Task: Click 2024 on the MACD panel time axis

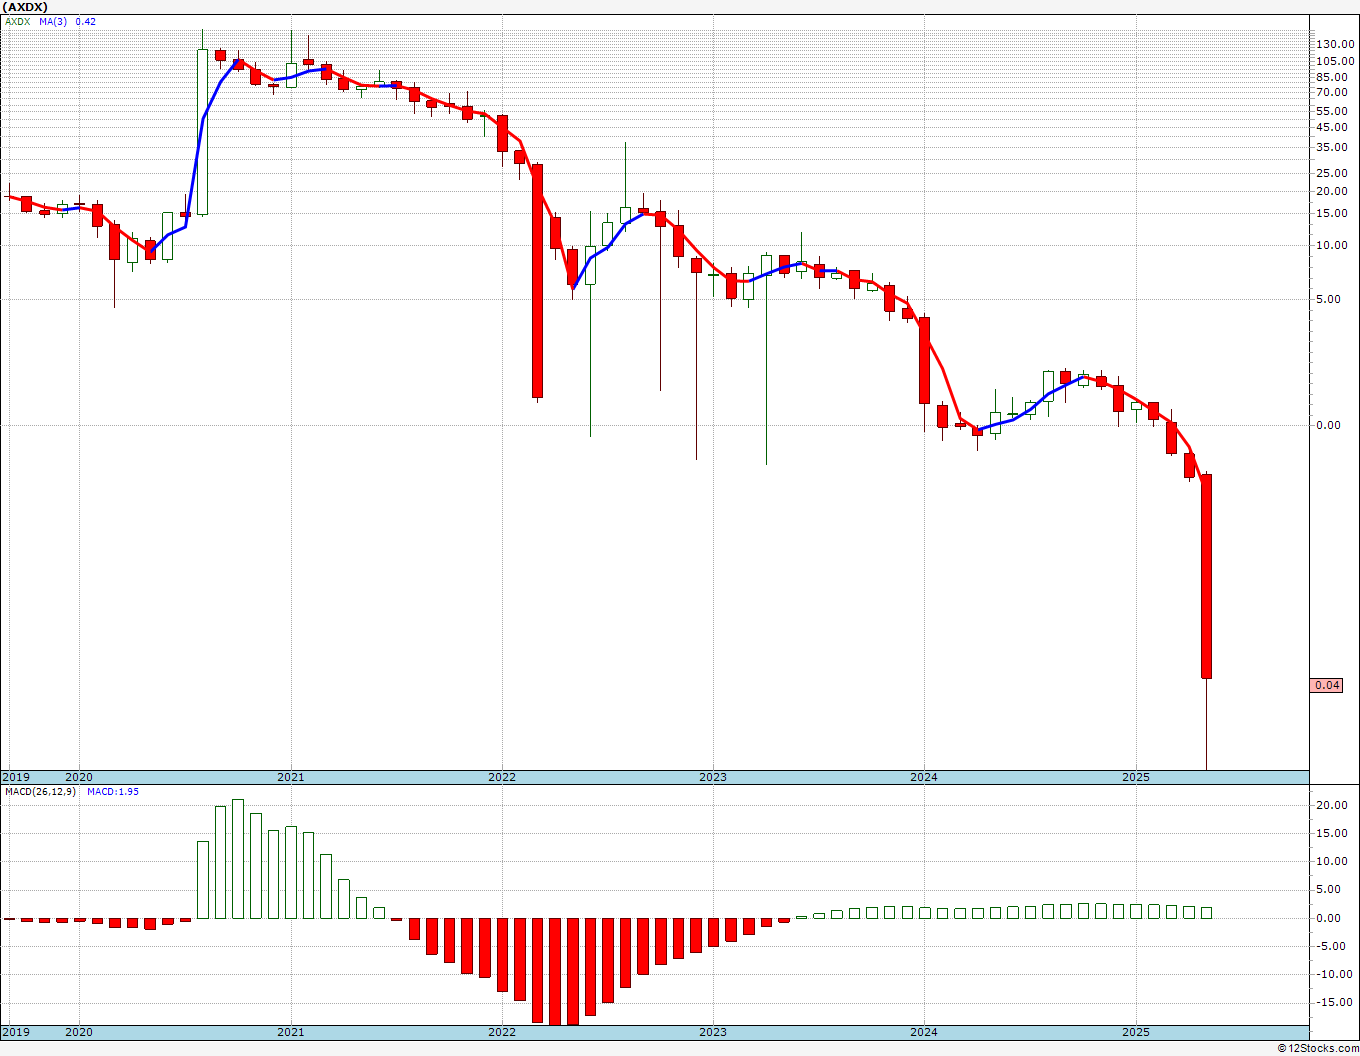Action: [x=923, y=1032]
